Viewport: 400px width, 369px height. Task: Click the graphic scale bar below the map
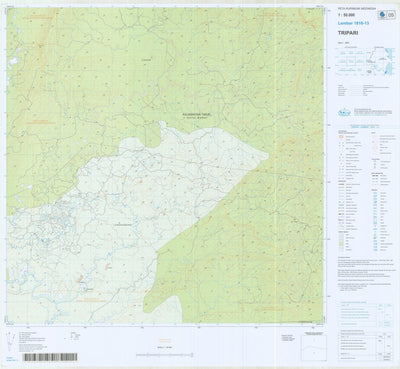[165, 355]
